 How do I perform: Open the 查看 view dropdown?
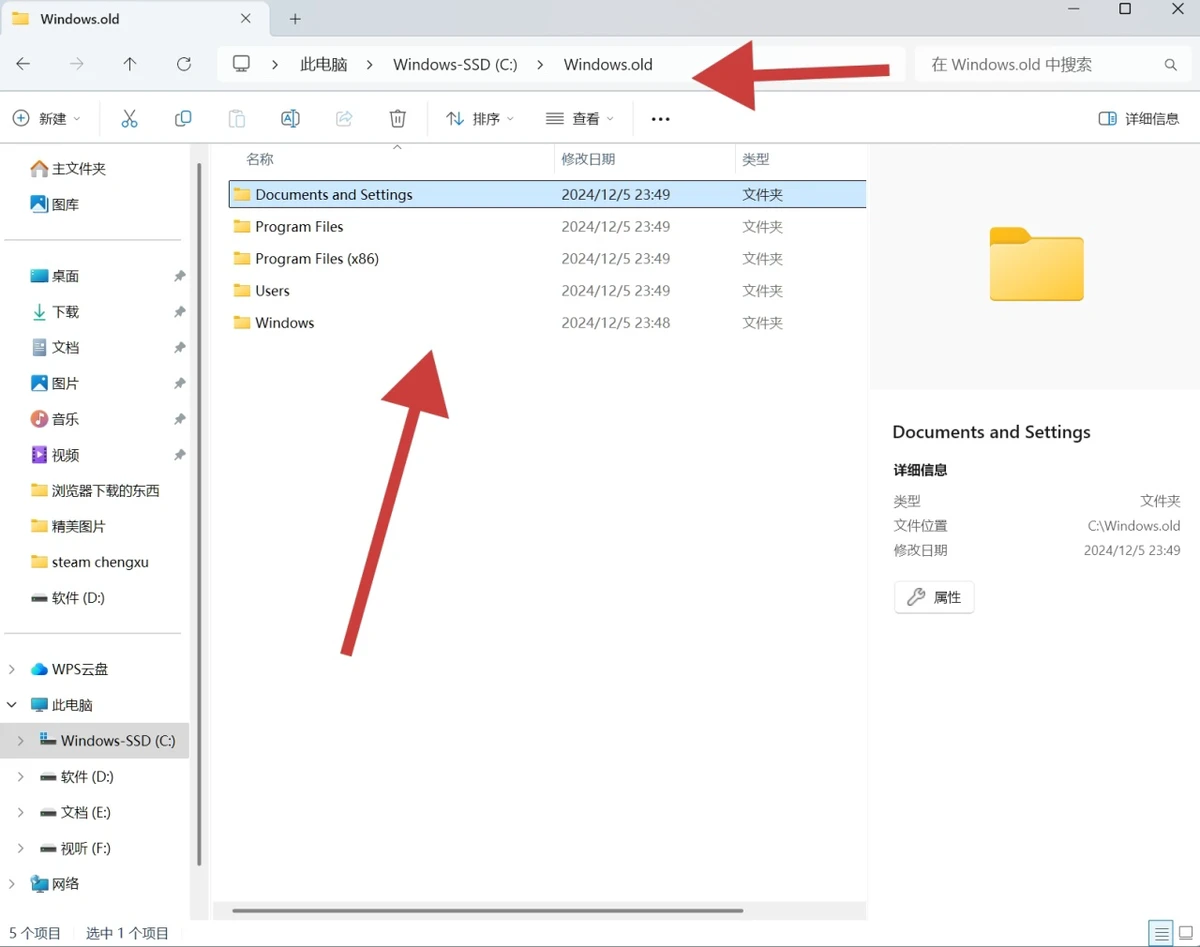point(580,119)
